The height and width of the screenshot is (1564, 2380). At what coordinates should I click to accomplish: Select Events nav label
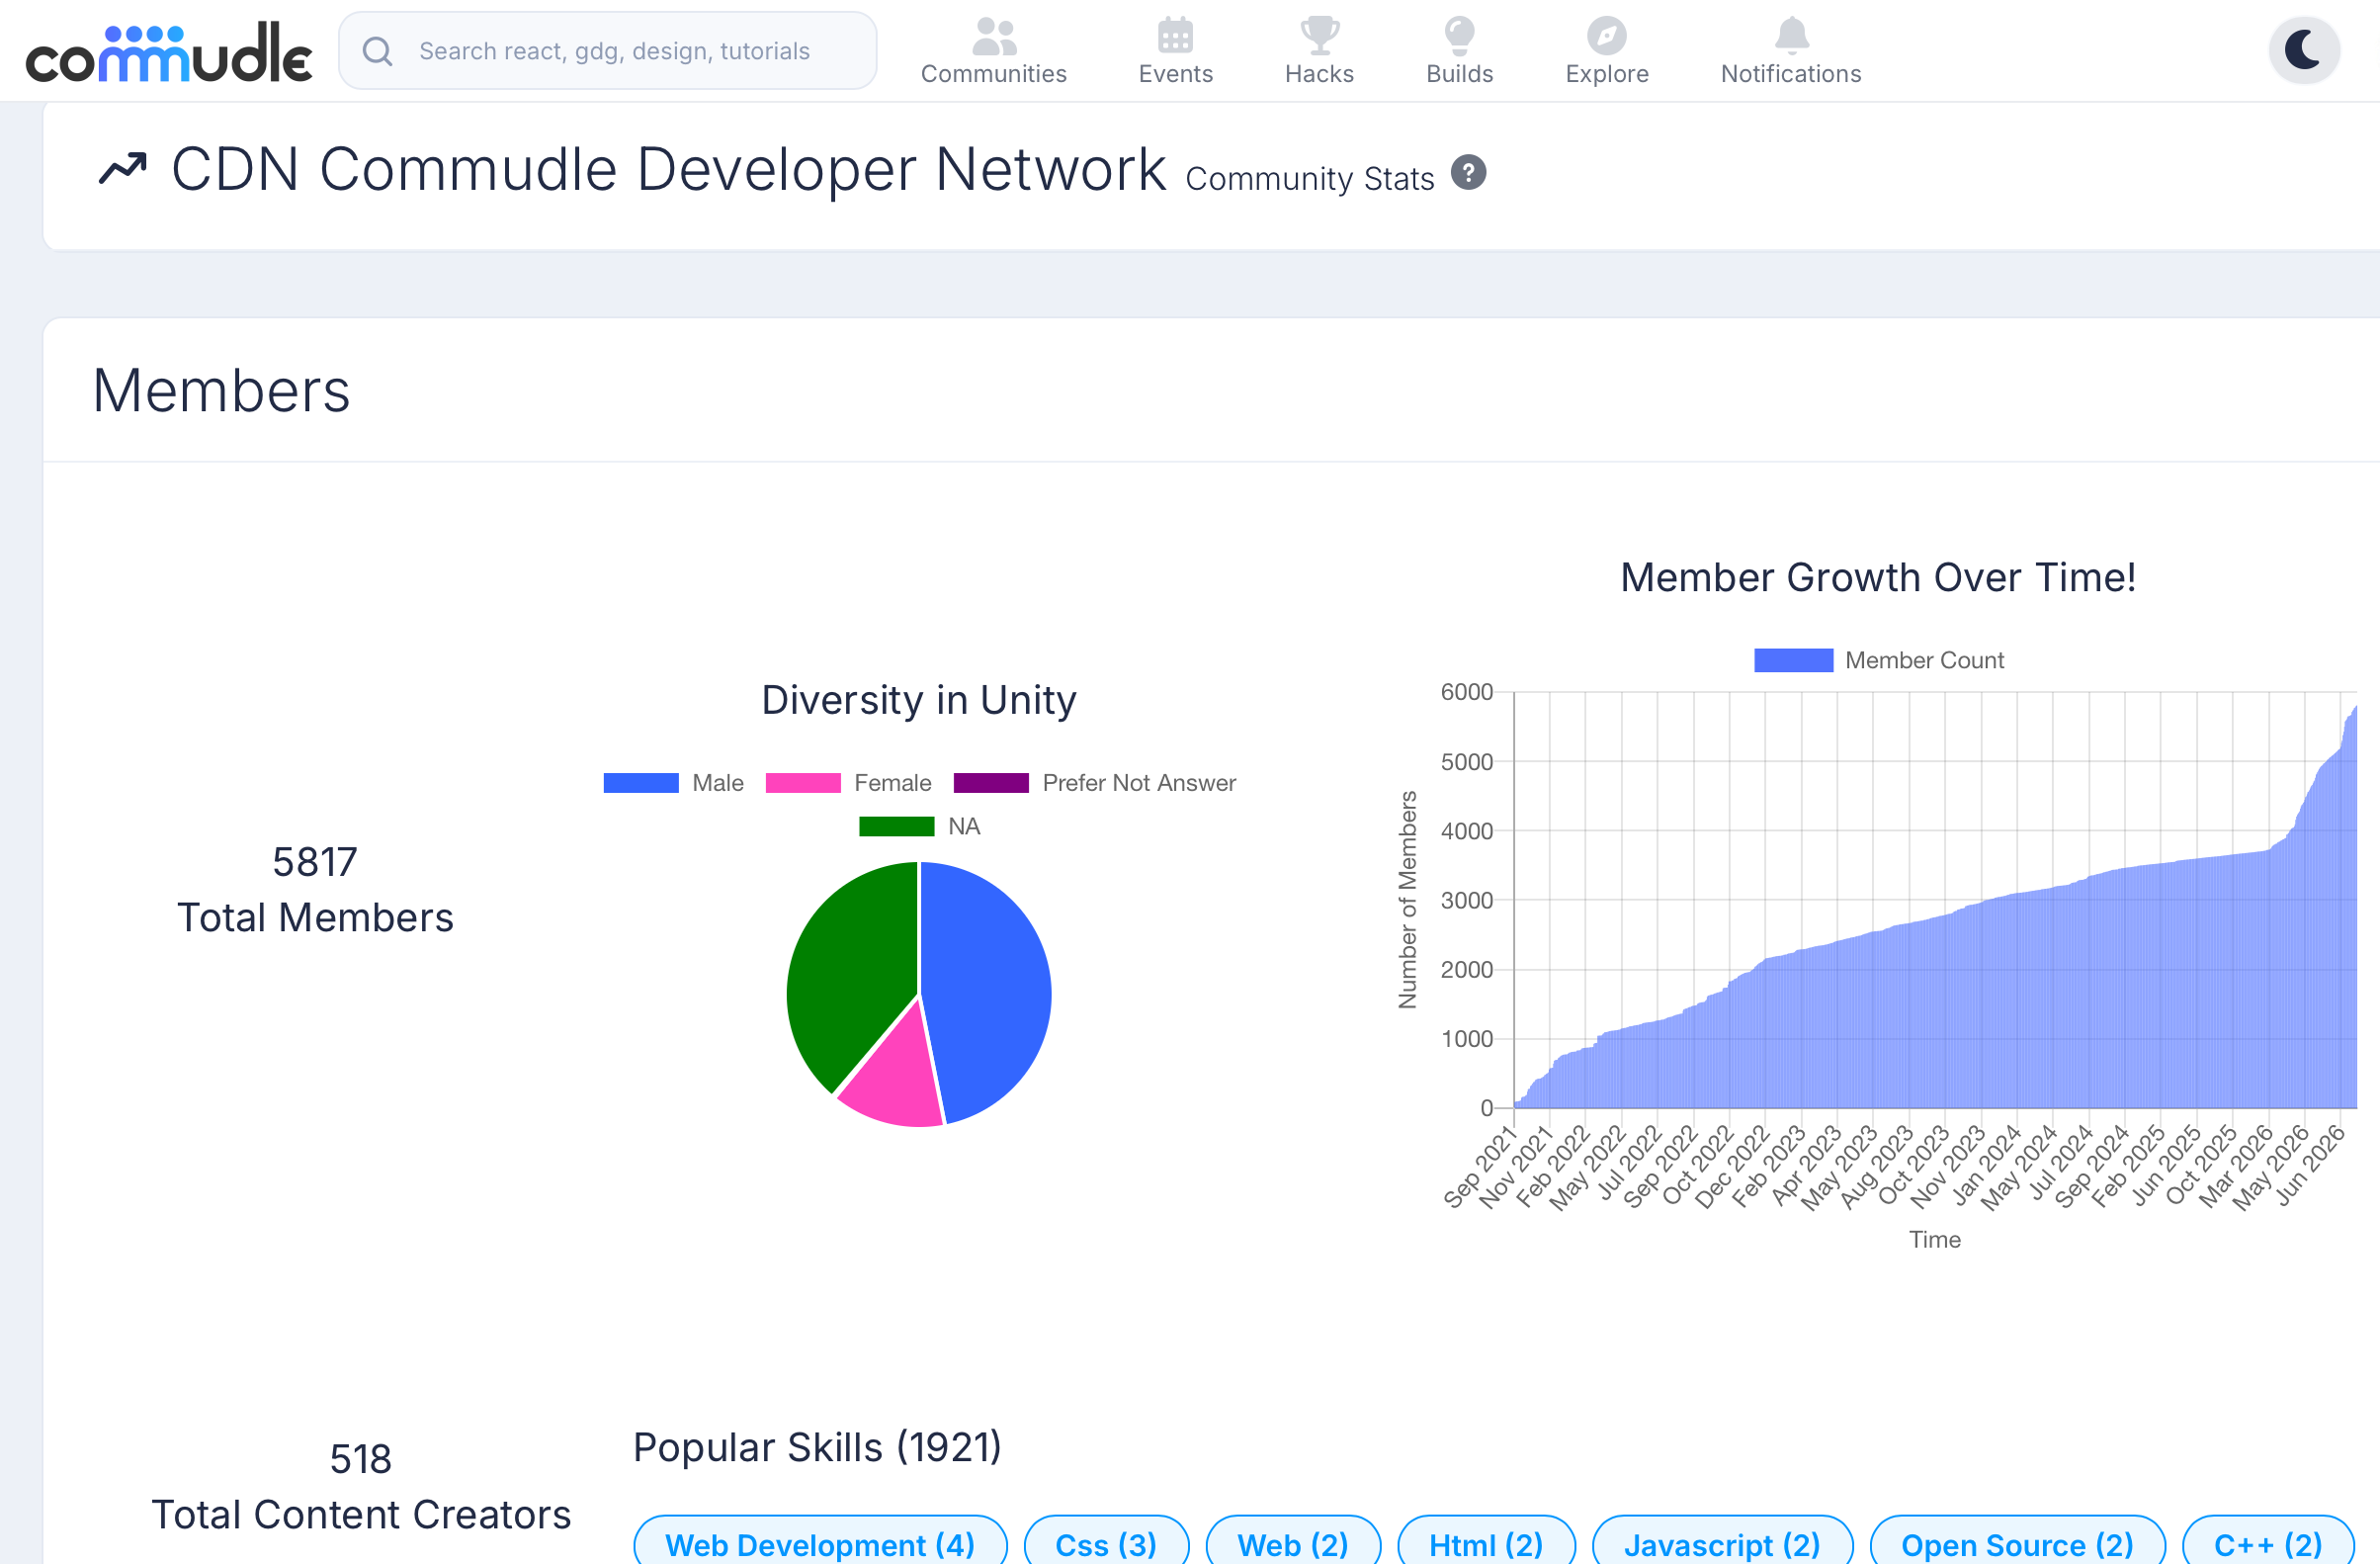coord(1175,74)
